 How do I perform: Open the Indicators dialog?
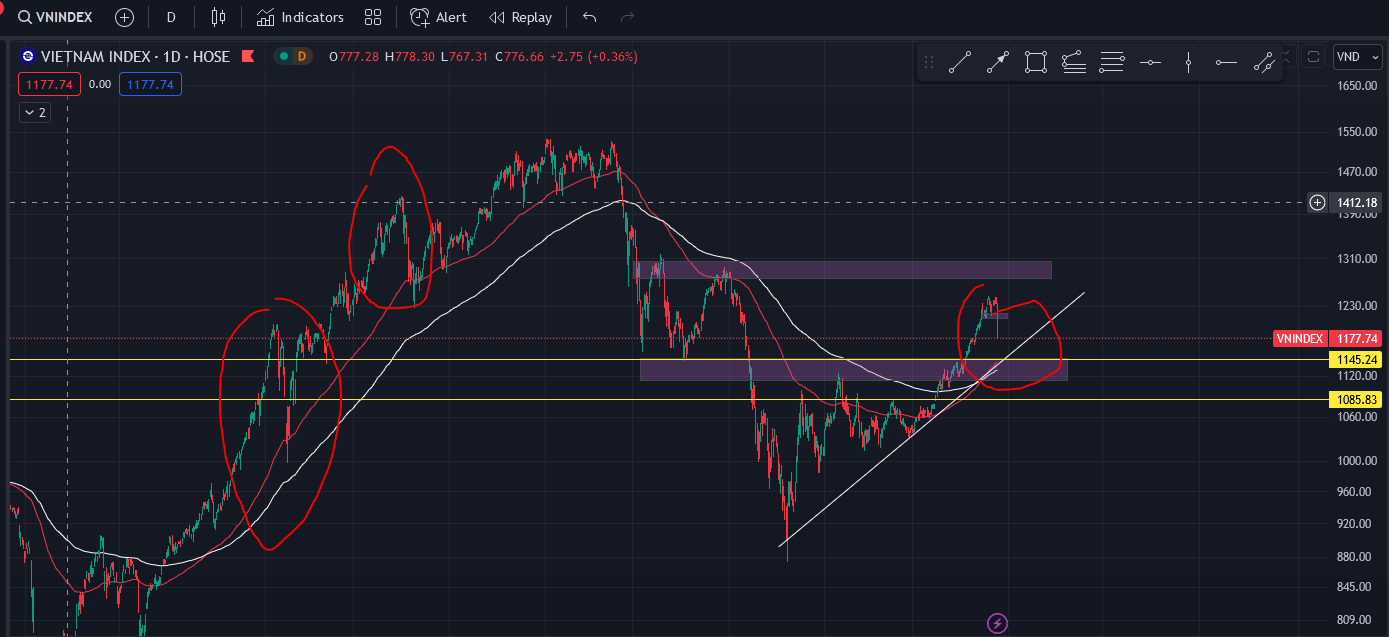click(x=300, y=17)
